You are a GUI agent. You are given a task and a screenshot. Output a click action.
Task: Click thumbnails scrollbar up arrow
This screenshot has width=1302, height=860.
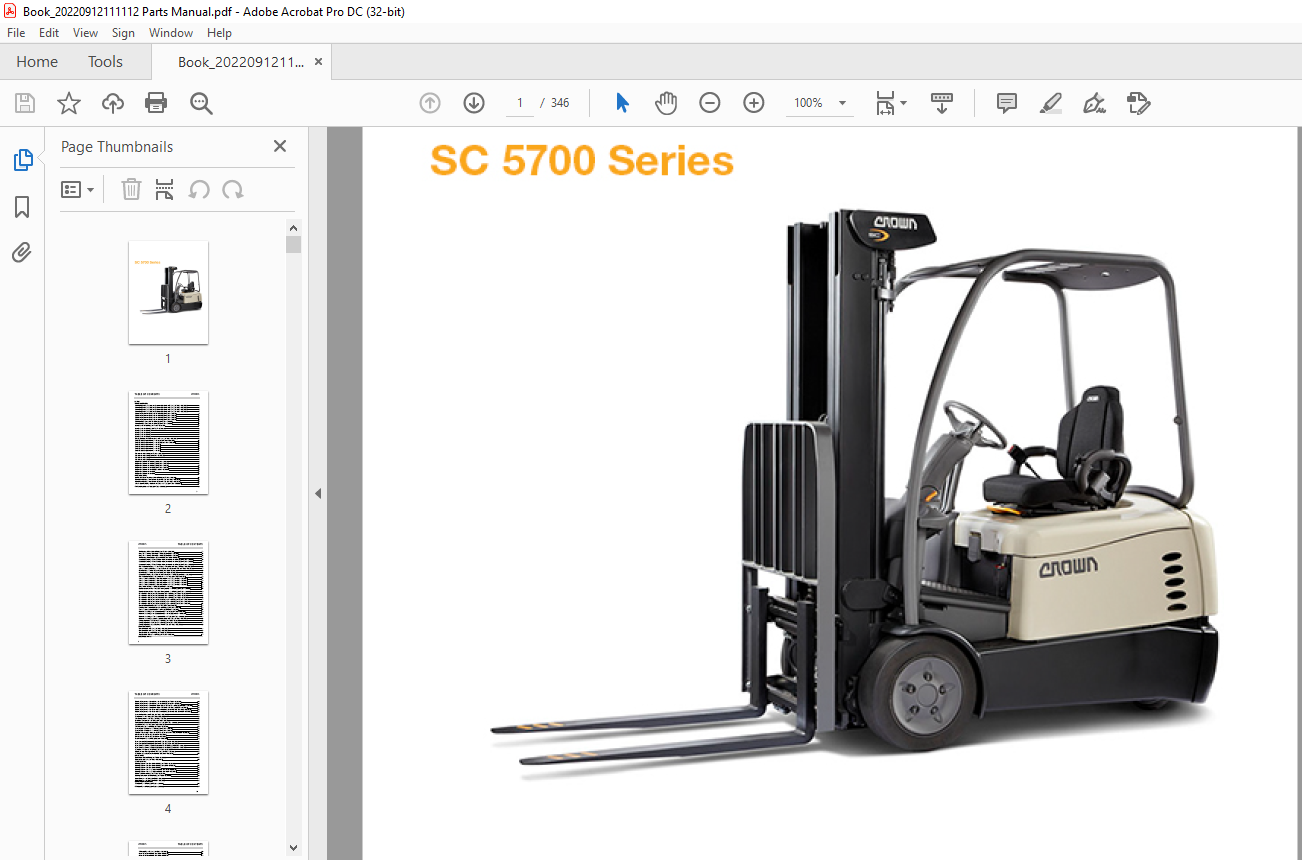click(x=293, y=227)
